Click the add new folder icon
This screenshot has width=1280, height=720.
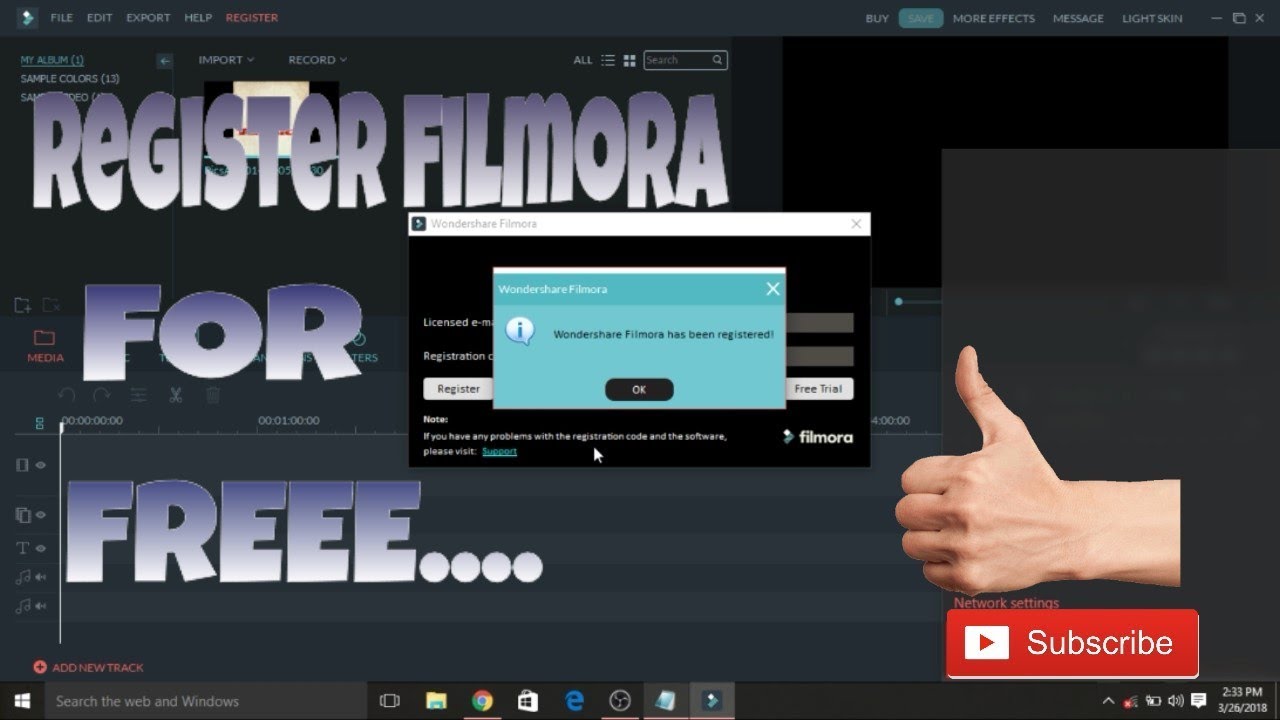(x=22, y=304)
